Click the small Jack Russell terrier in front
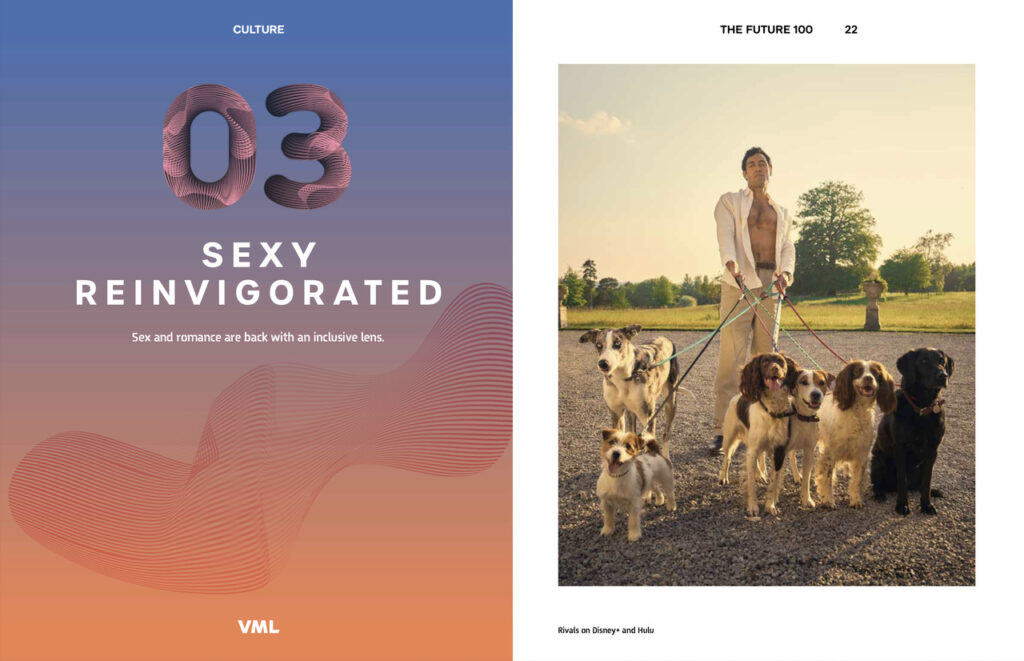This screenshot has height=661, width=1024. [633, 480]
